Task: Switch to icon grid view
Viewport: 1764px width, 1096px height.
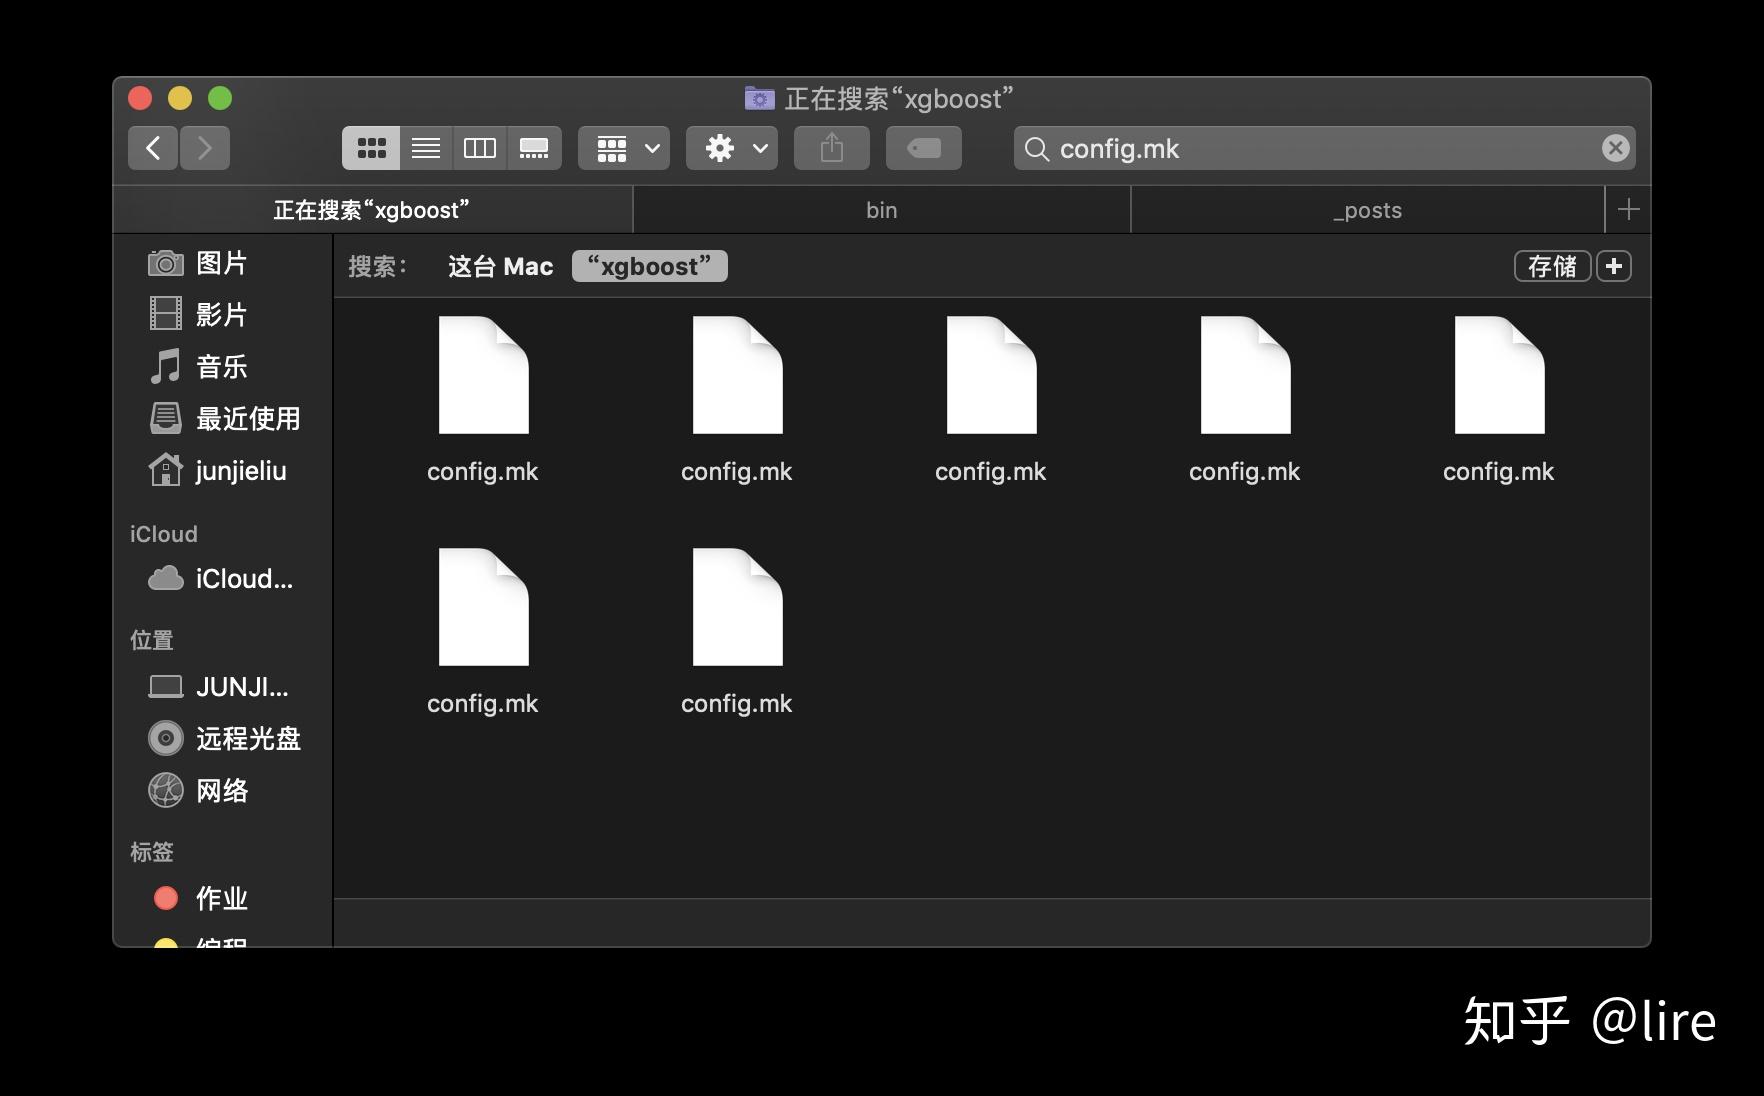Action: click(371, 148)
